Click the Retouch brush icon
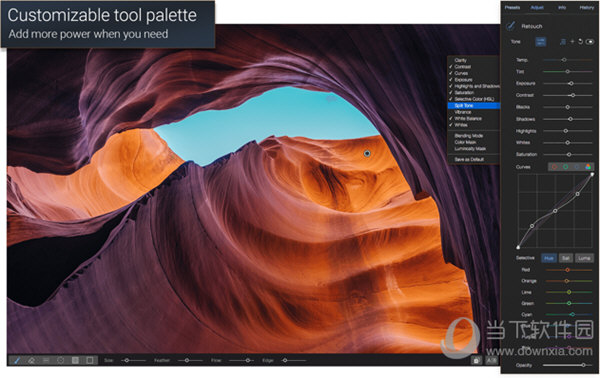The width and height of the screenshot is (600, 378). coord(510,26)
